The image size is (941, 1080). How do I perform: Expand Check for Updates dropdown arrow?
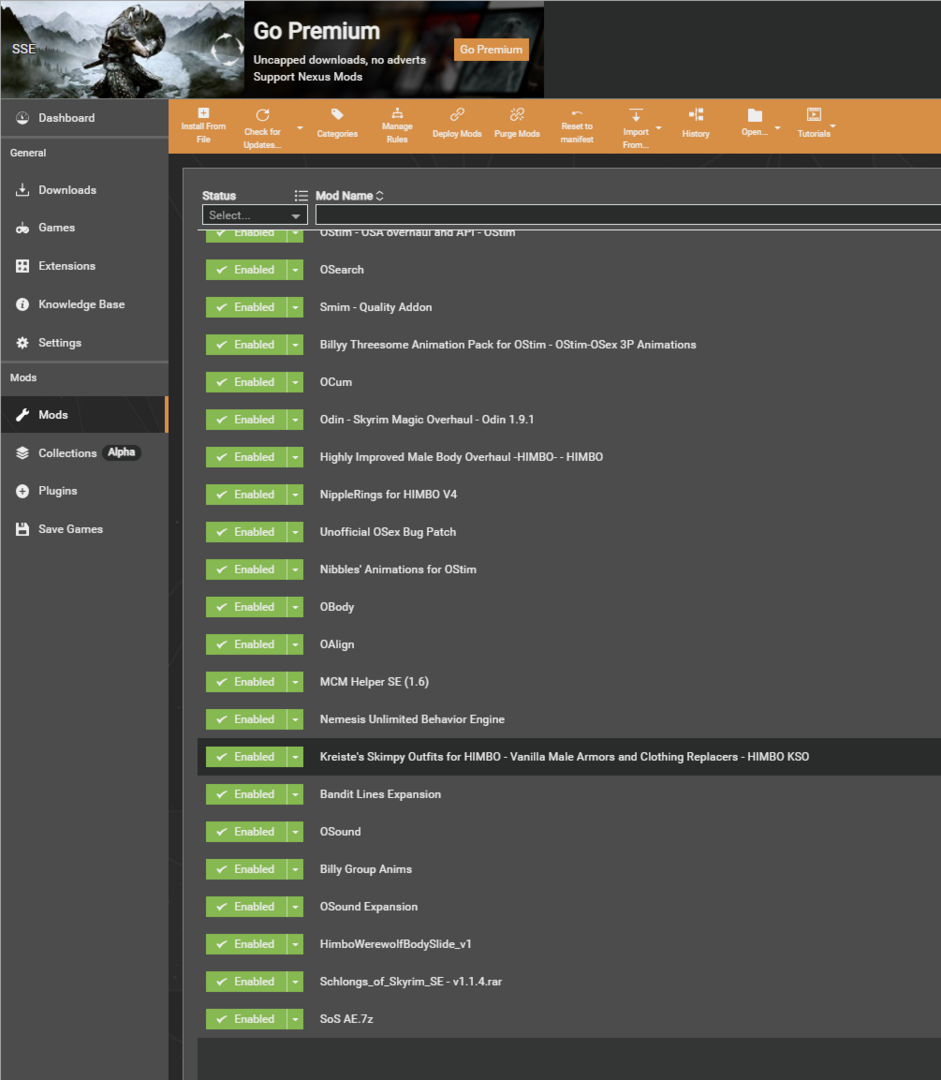pos(300,128)
